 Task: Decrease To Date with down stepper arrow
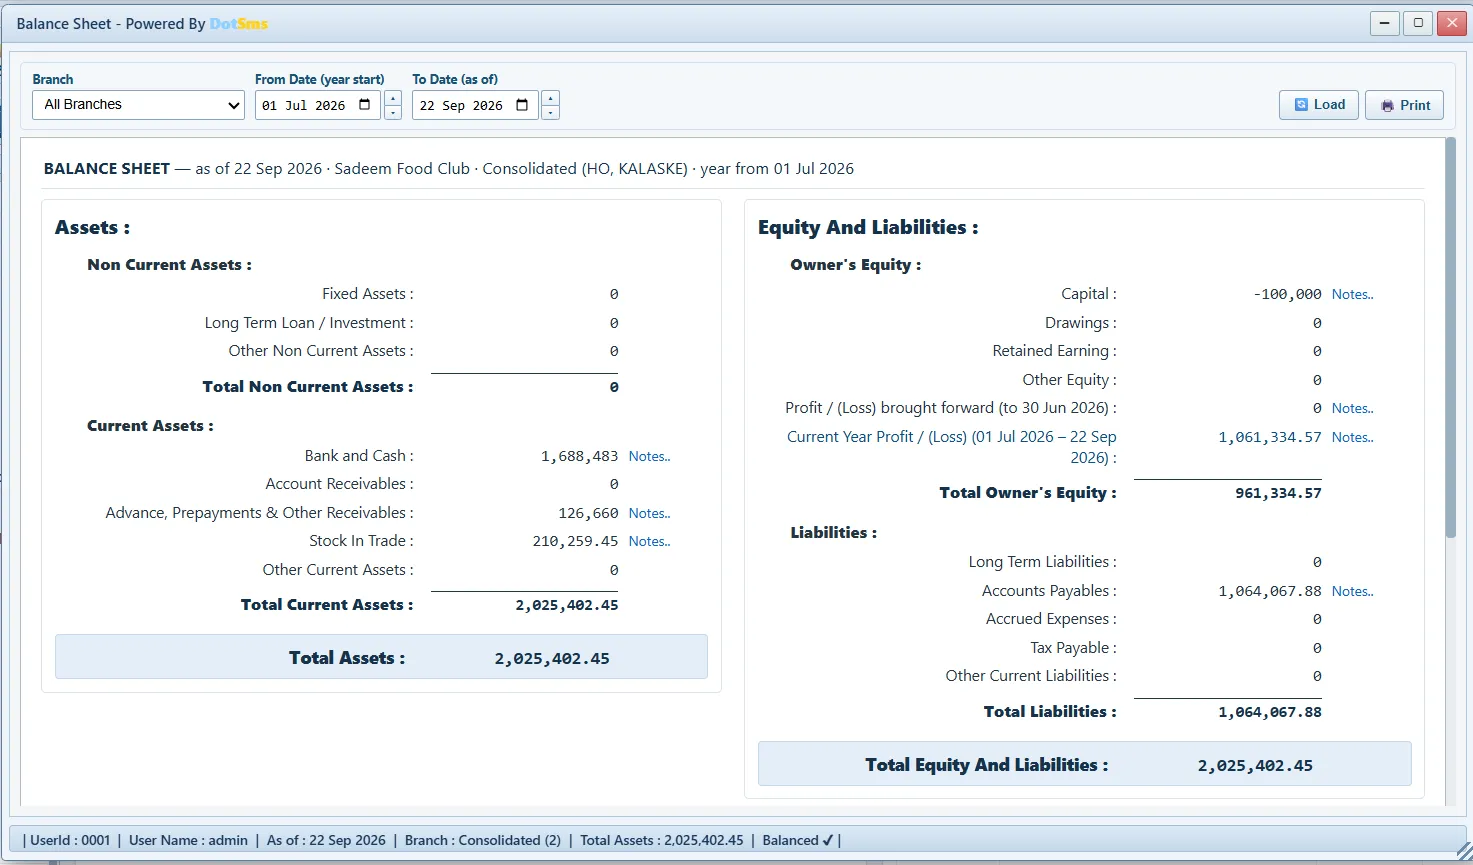coord(550,112)
